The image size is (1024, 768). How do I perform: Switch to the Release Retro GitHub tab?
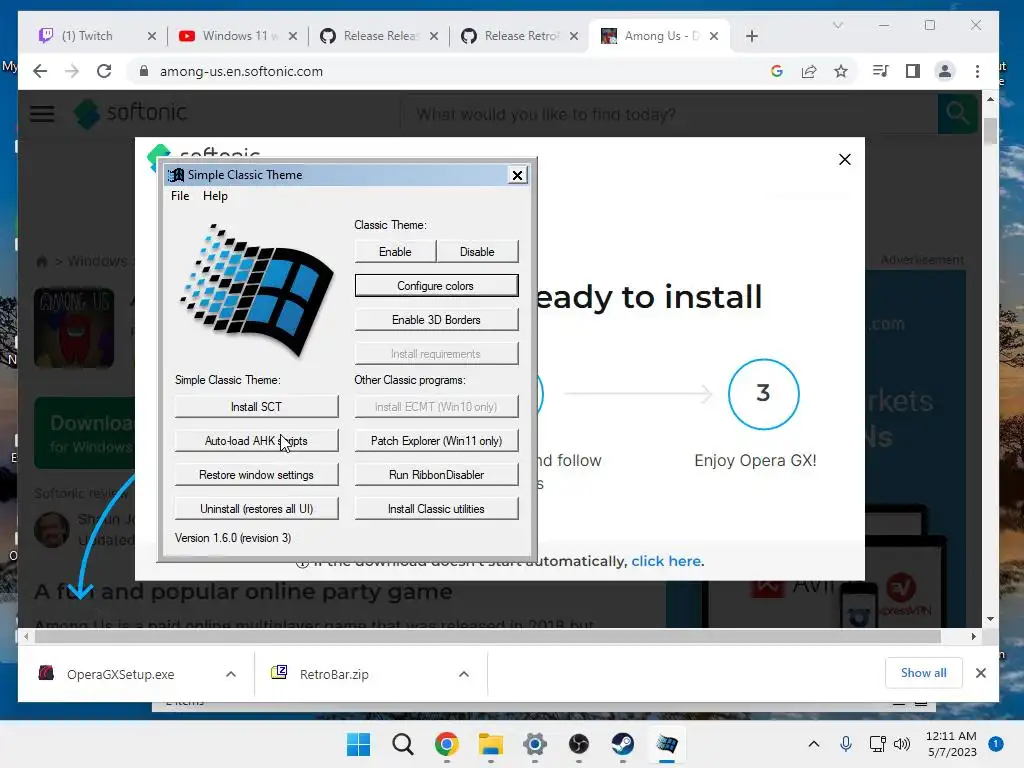(520, 36)
